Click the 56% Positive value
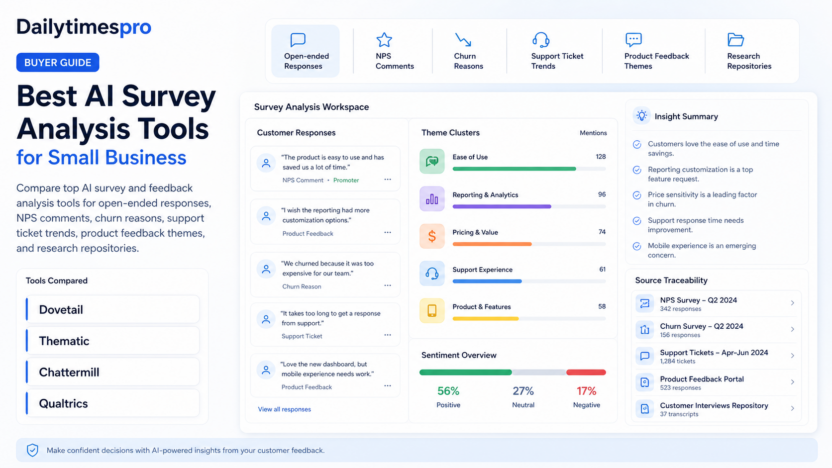The height and width of the screenshot is (468, 832). coord(448,391)
